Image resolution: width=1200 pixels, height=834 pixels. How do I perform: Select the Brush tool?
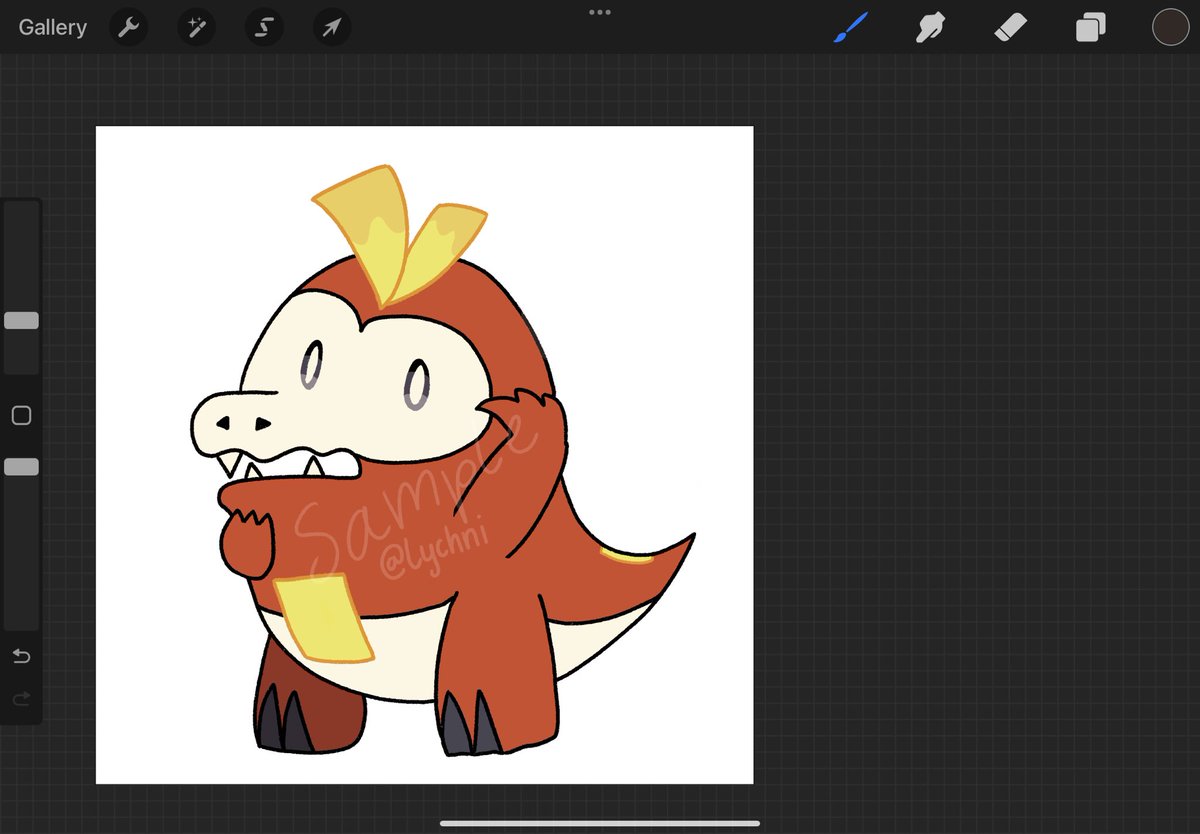coord(850,27)
